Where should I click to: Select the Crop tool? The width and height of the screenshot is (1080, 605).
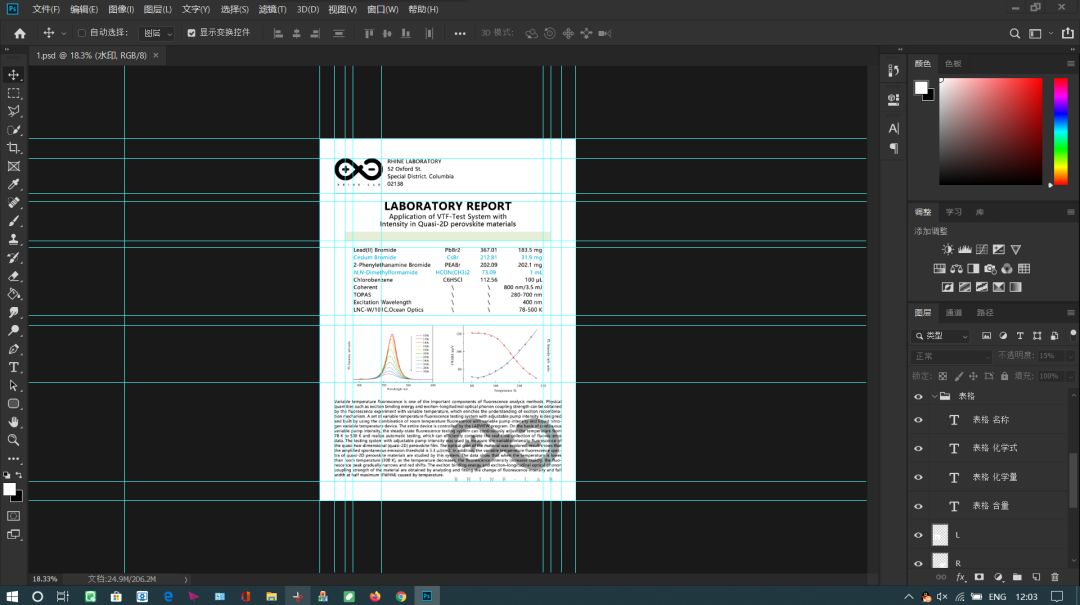13,147
